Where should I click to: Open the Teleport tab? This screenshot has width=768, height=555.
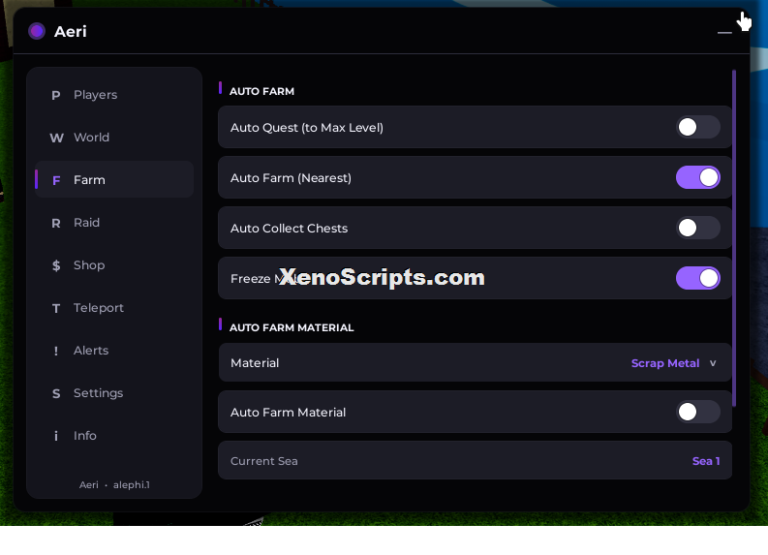[x=115, y=308]
